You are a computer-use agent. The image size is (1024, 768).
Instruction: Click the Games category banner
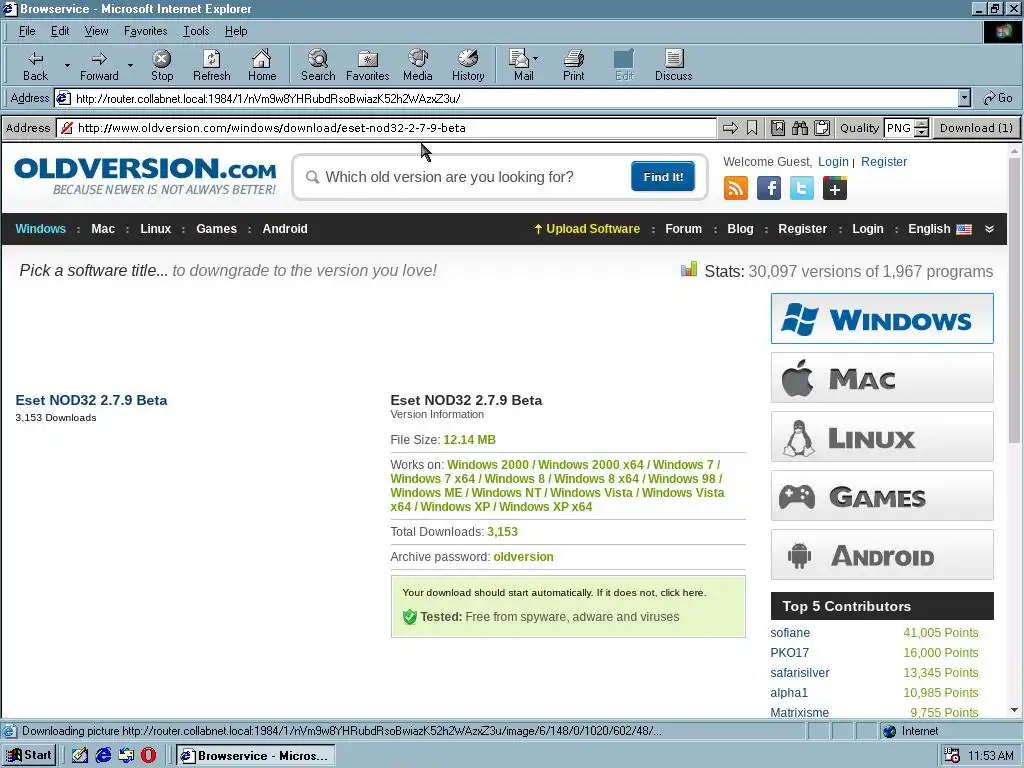[x=882, y=496]
